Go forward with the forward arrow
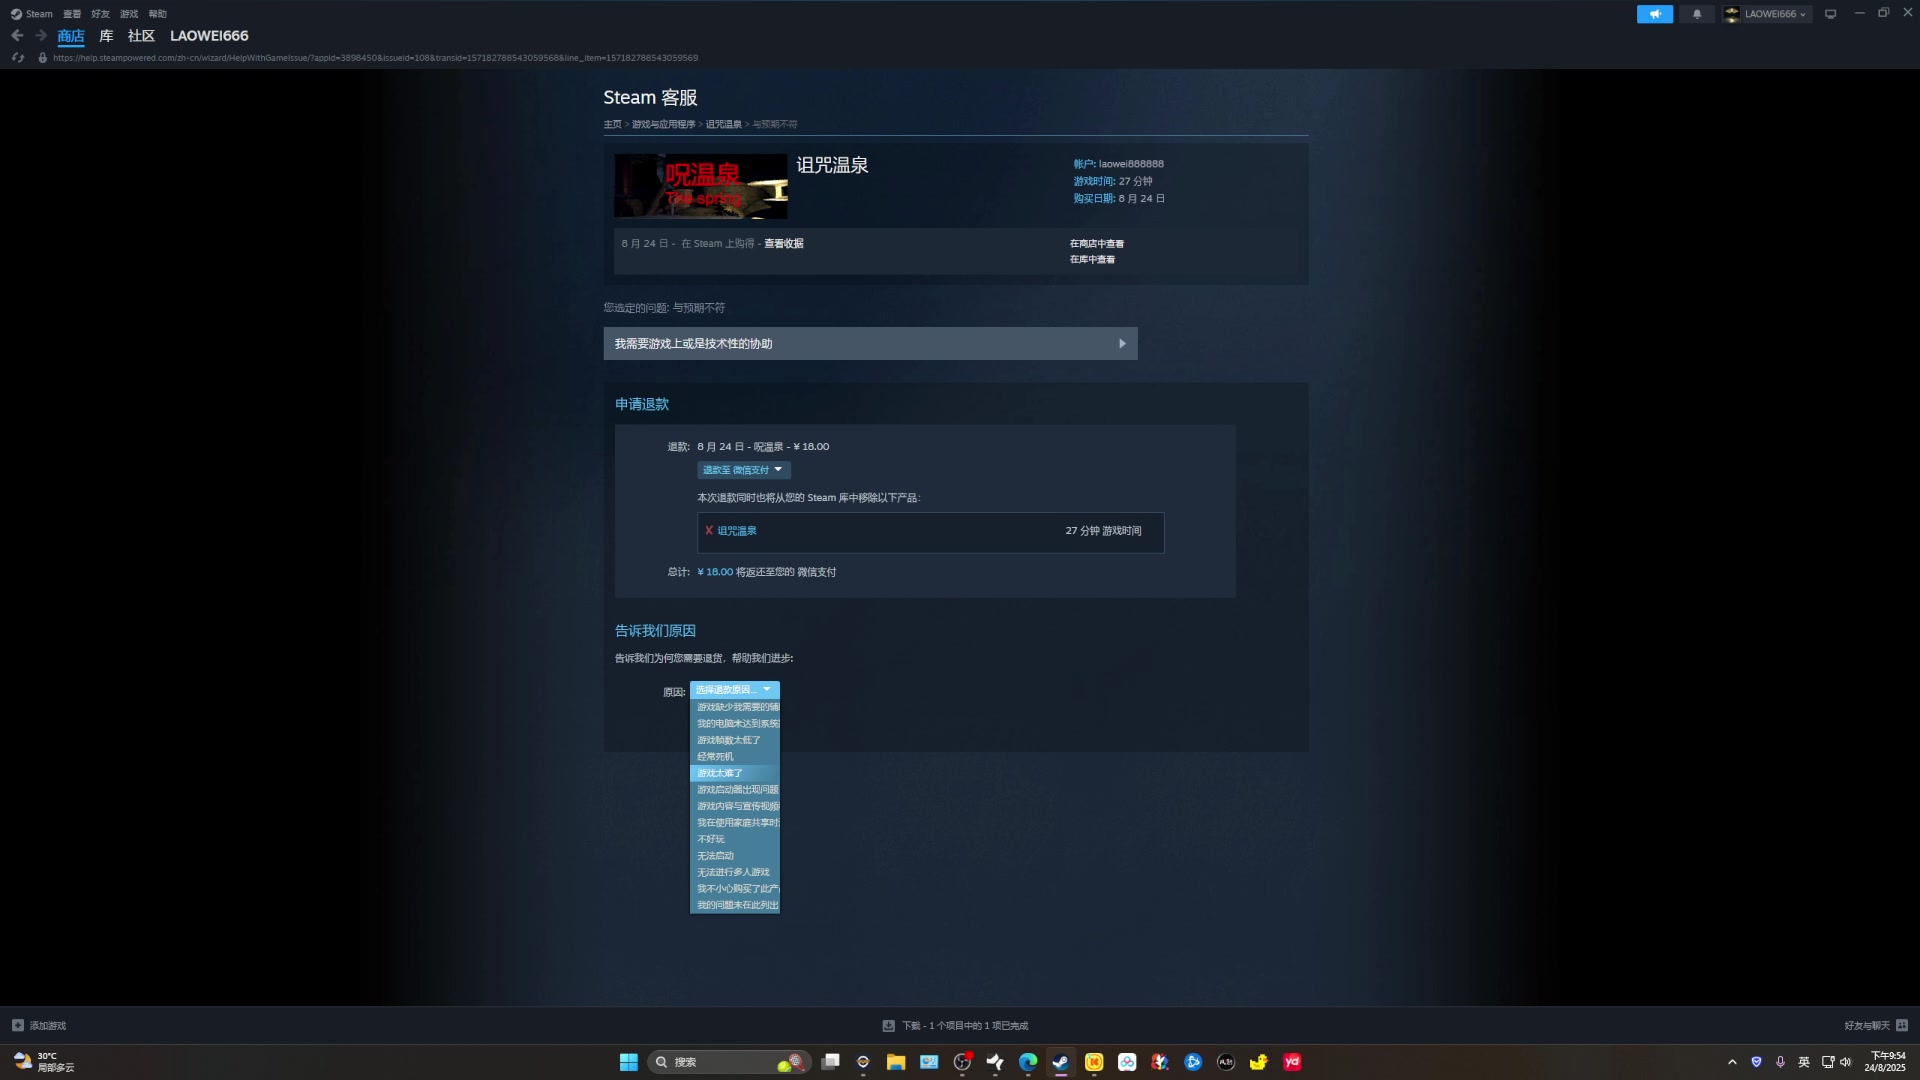This screenshot has height=1080, width=1920. [x=41, y=36]
